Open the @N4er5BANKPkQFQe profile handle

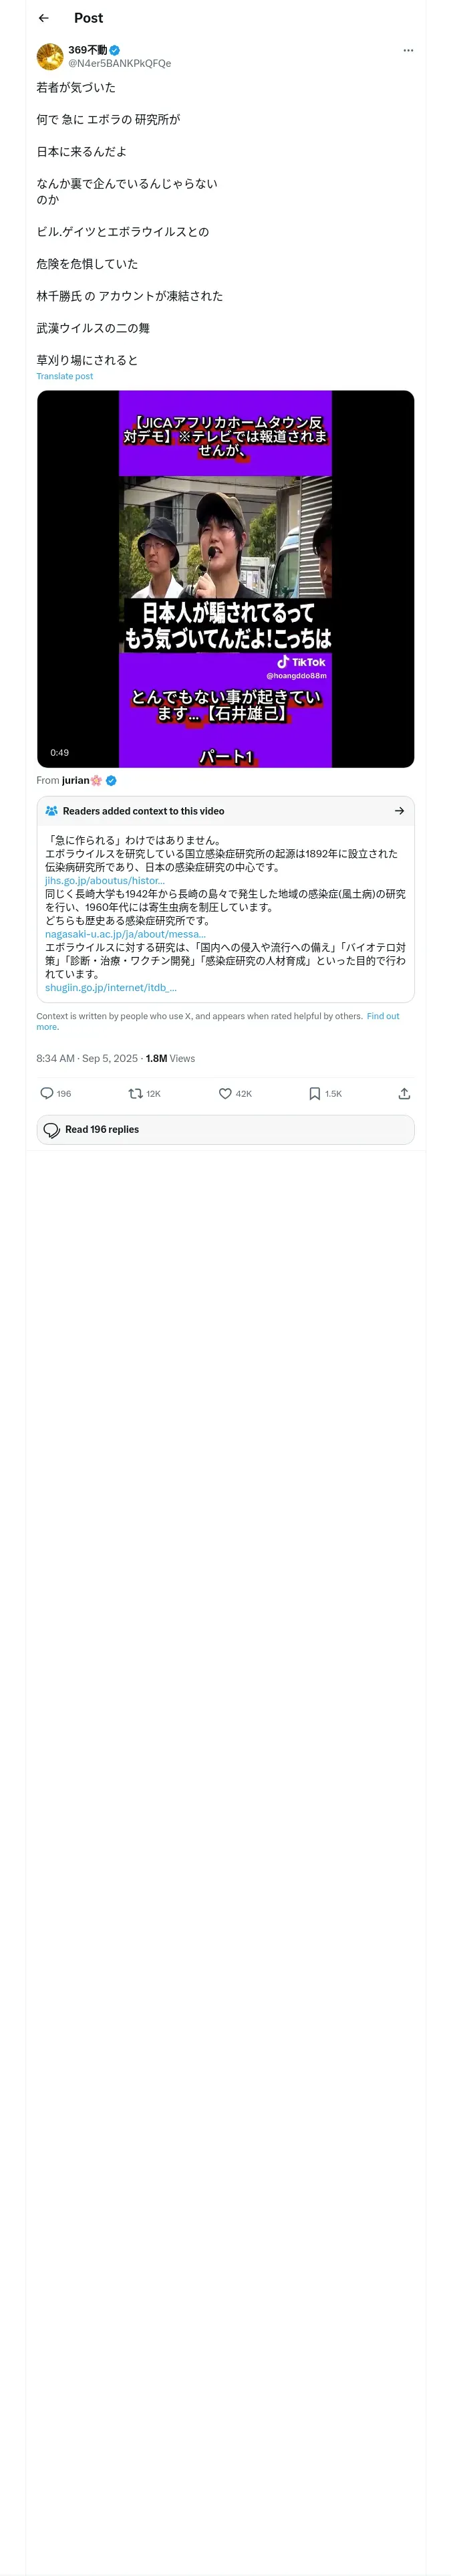coord(119,64)
